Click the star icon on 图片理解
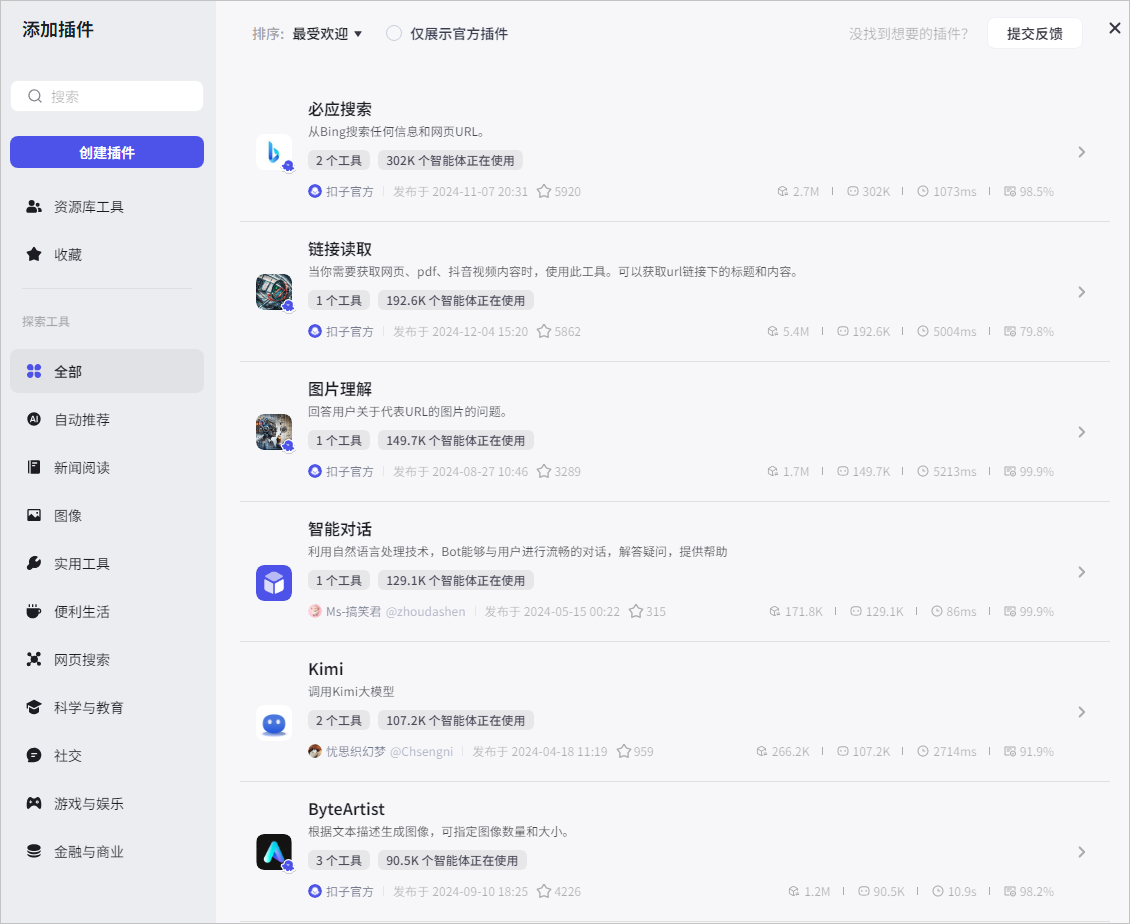The height and width of the screenshot is (924, 1130). coord(544,471)
